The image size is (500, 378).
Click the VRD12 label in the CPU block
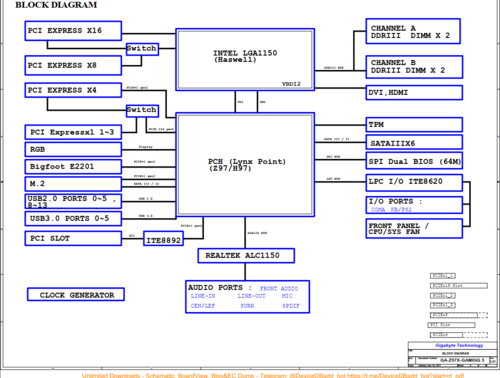[291, 84]
